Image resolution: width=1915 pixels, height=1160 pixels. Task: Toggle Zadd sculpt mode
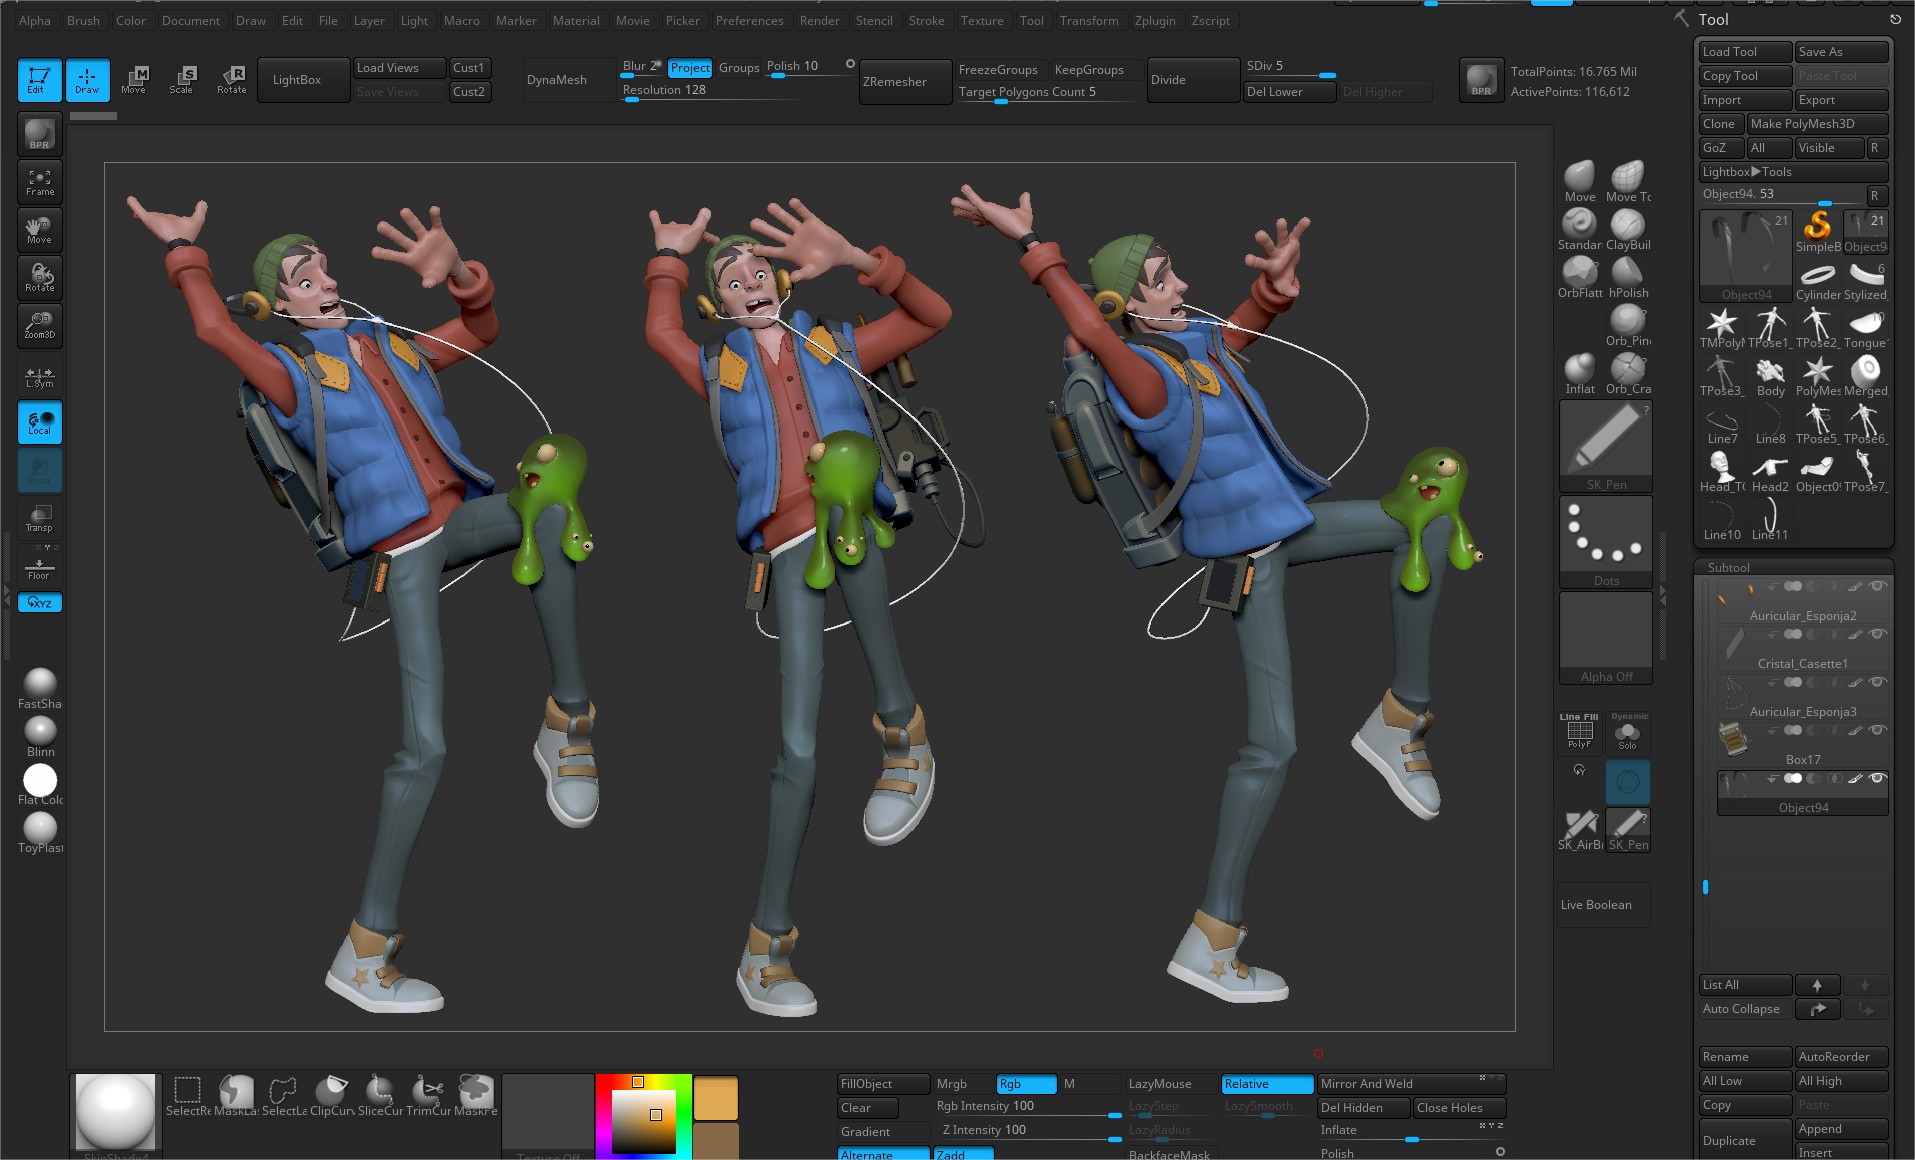[x=963, y=1154]
